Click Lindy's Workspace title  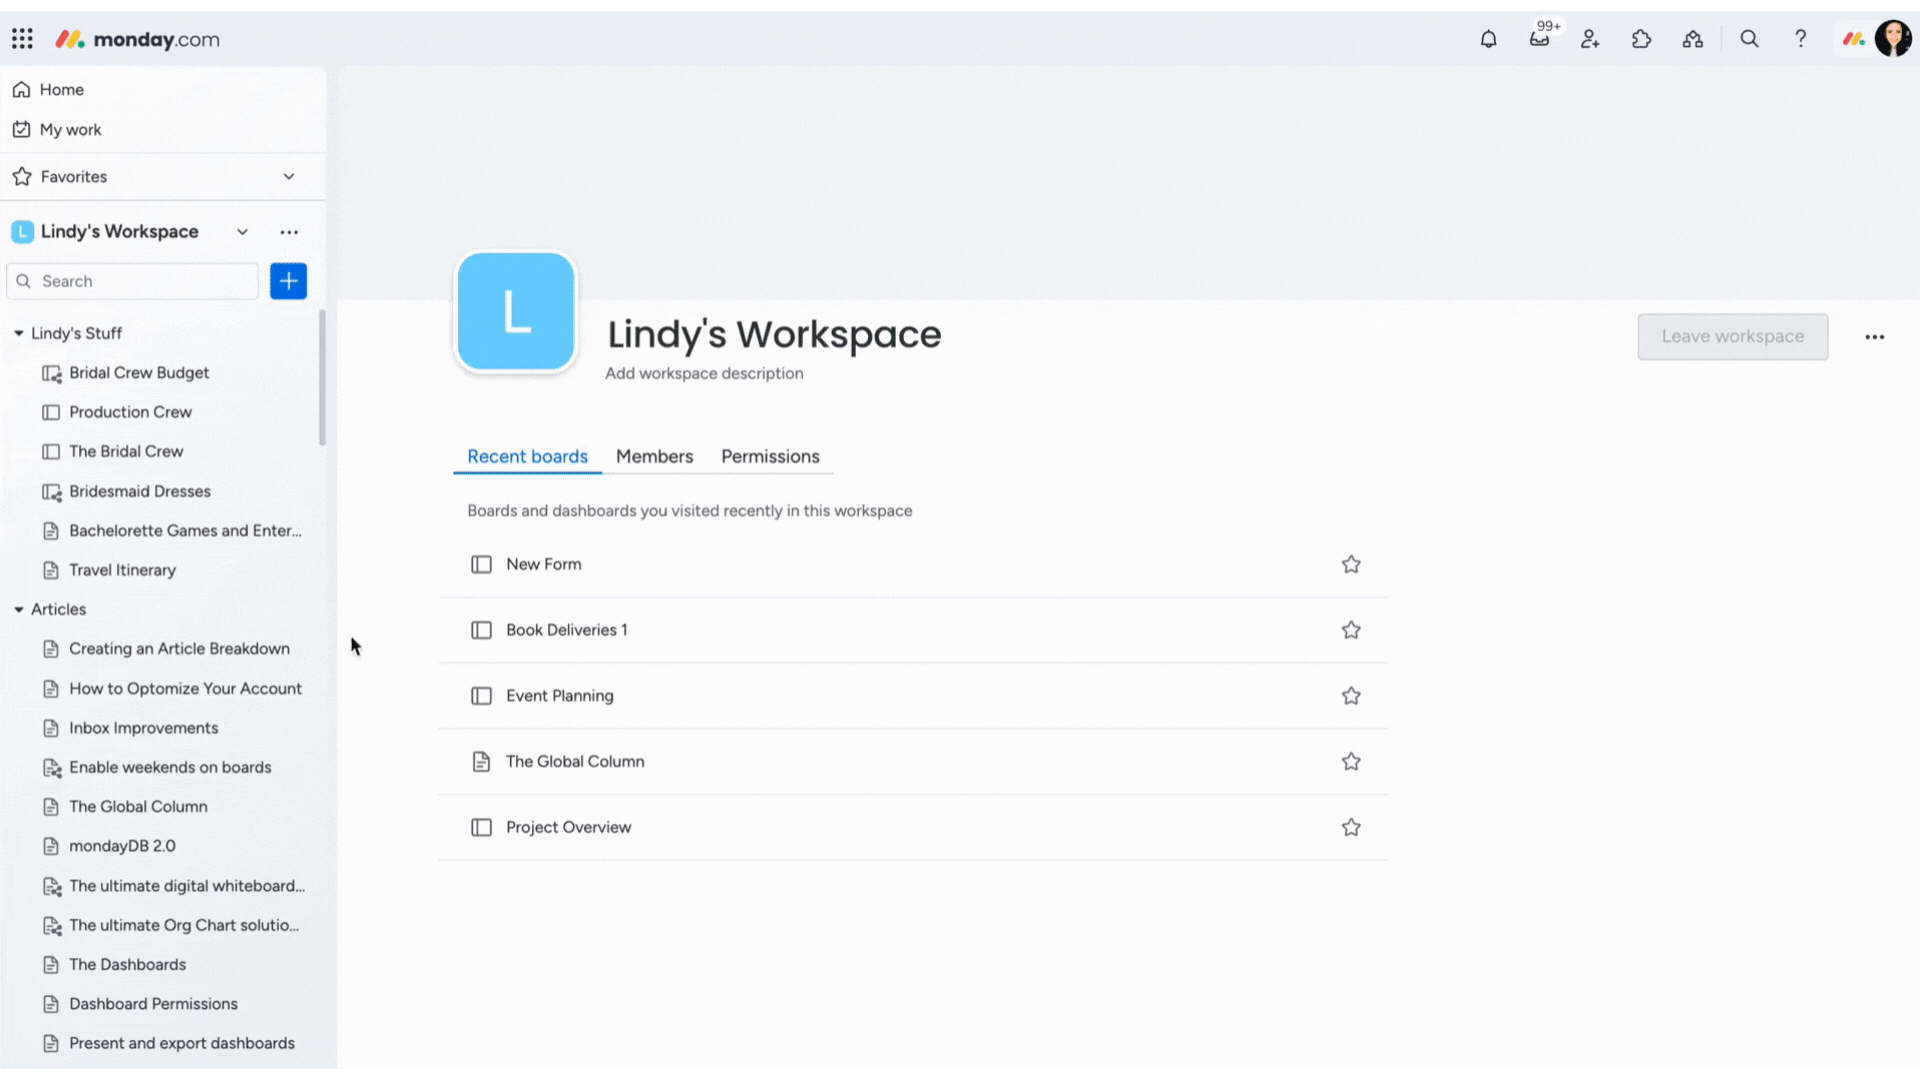tap(774, 334)
